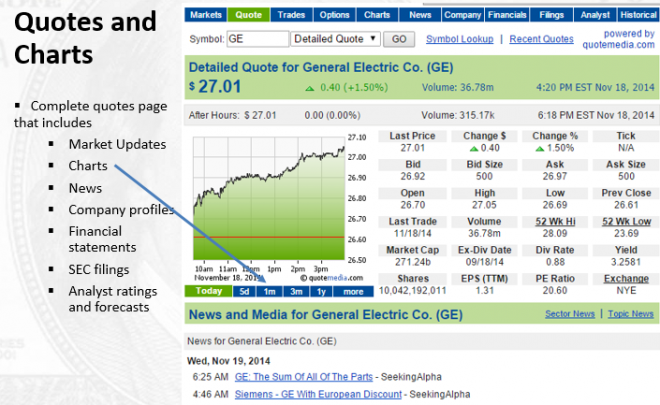The height and width of the screenshot is (405, 660).
Task: Open the Recent Quotes link
Action: pos(541,39)
